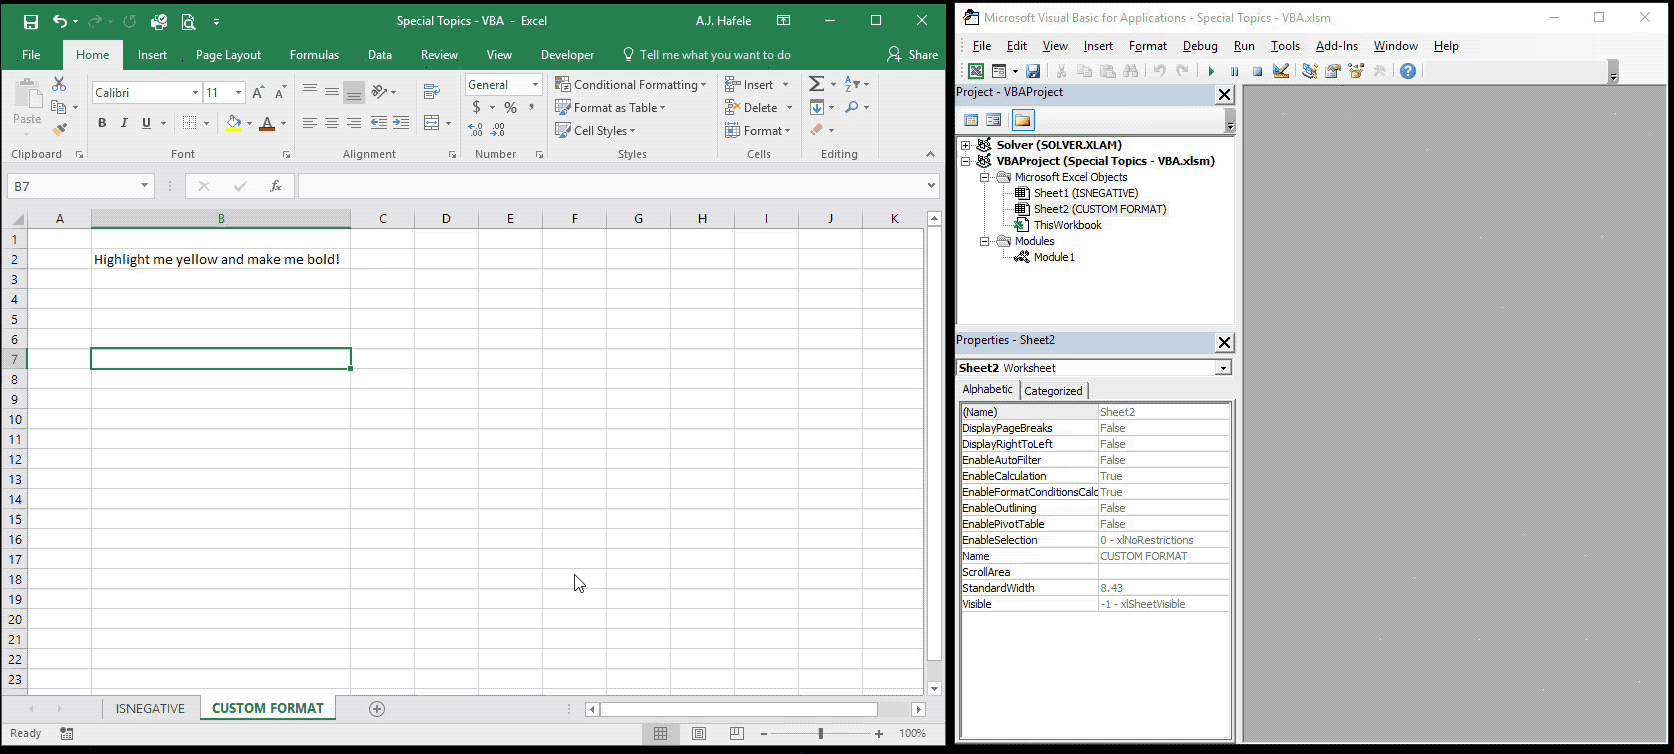
Task: Open the font name Calibri dropdown
Action: coord(195,92)
